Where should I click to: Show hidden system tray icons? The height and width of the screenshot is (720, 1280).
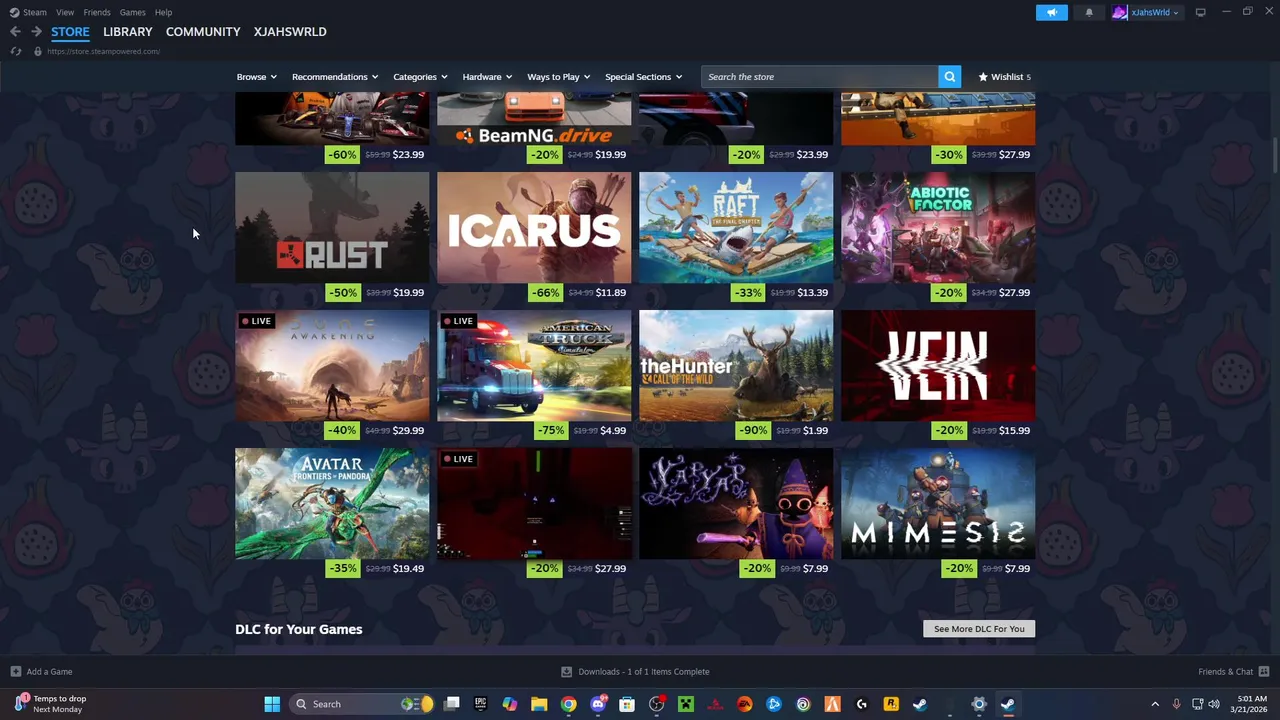[x=1155, y=704]
